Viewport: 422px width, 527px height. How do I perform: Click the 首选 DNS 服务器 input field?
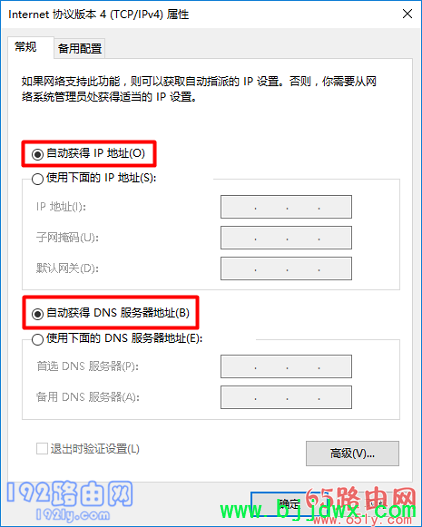(286, 366)
